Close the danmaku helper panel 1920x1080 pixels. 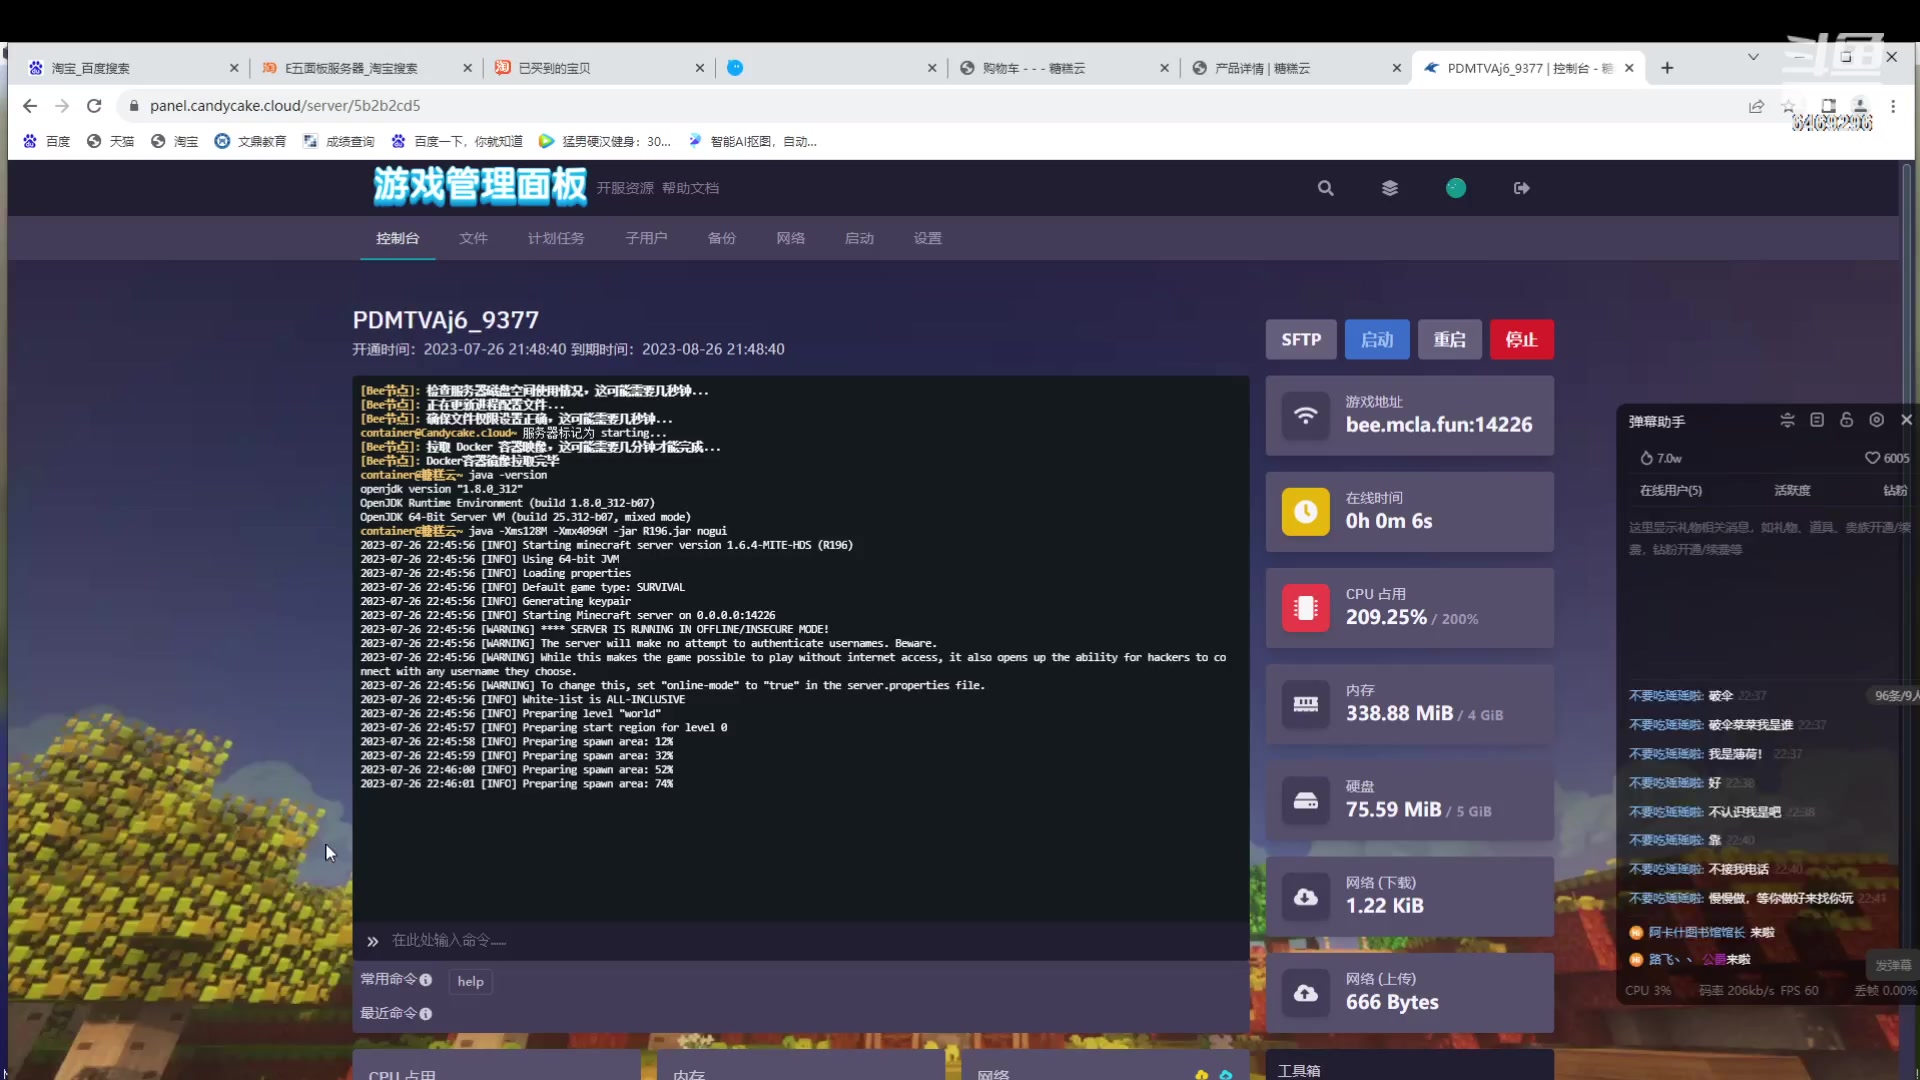[1906, 420]
